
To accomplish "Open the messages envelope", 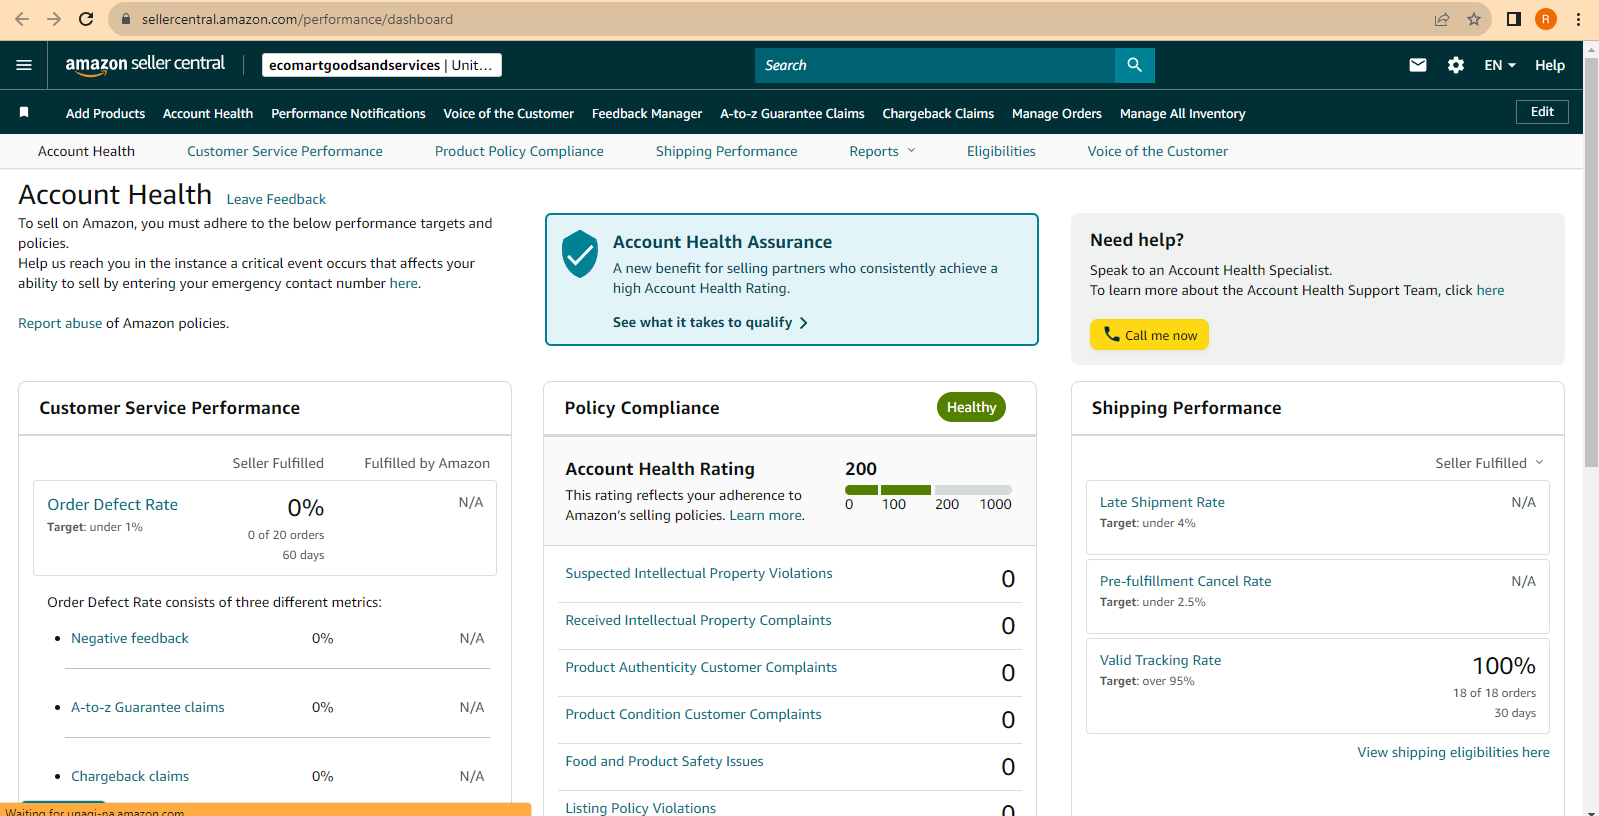I will click(1418, 65).
